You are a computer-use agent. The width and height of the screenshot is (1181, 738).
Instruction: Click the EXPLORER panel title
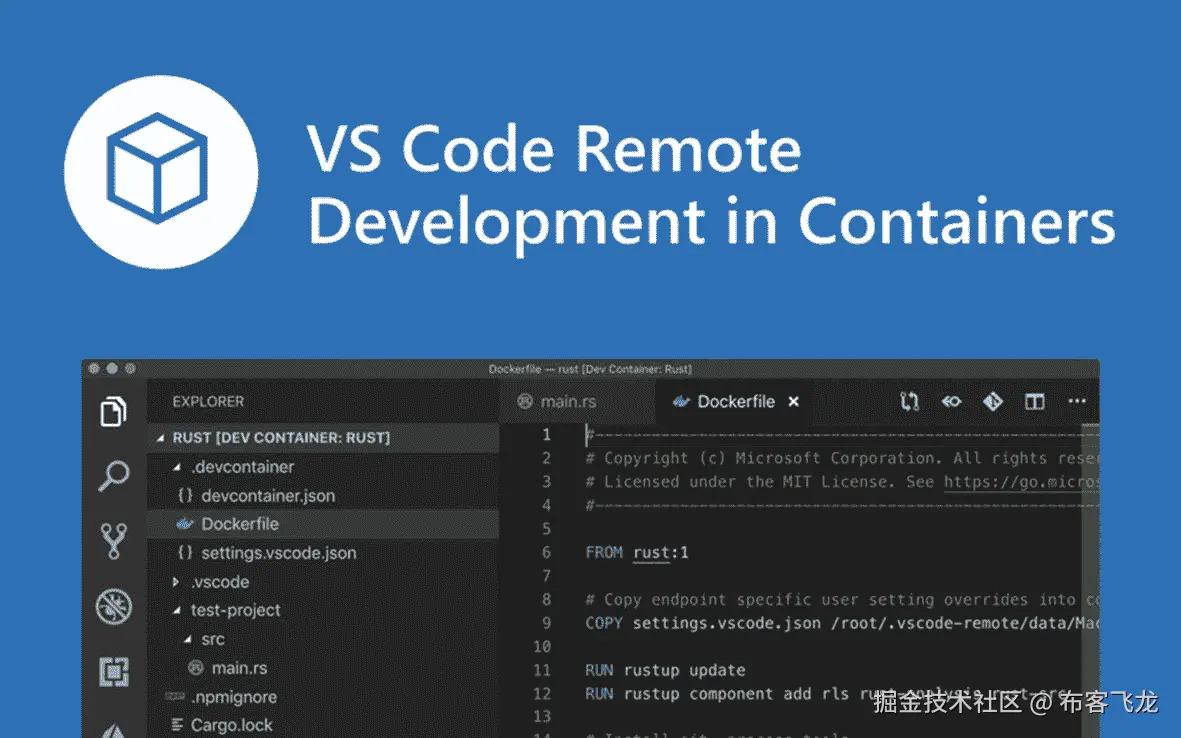[x=208, y=401]
